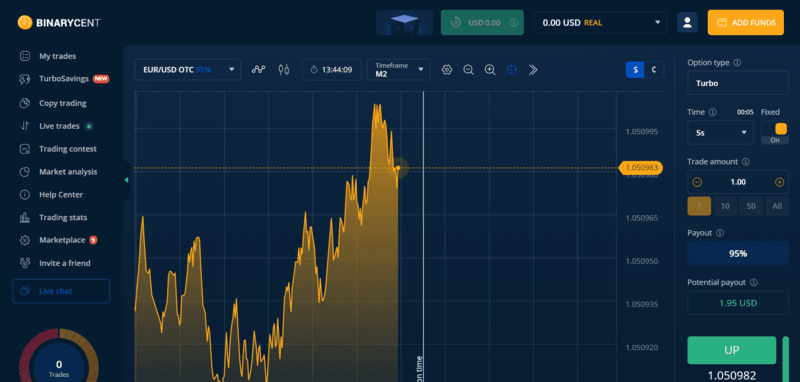Click the USD 0.00 bonus button
This screenshot has height=382, width=800.
click(482, 22)
